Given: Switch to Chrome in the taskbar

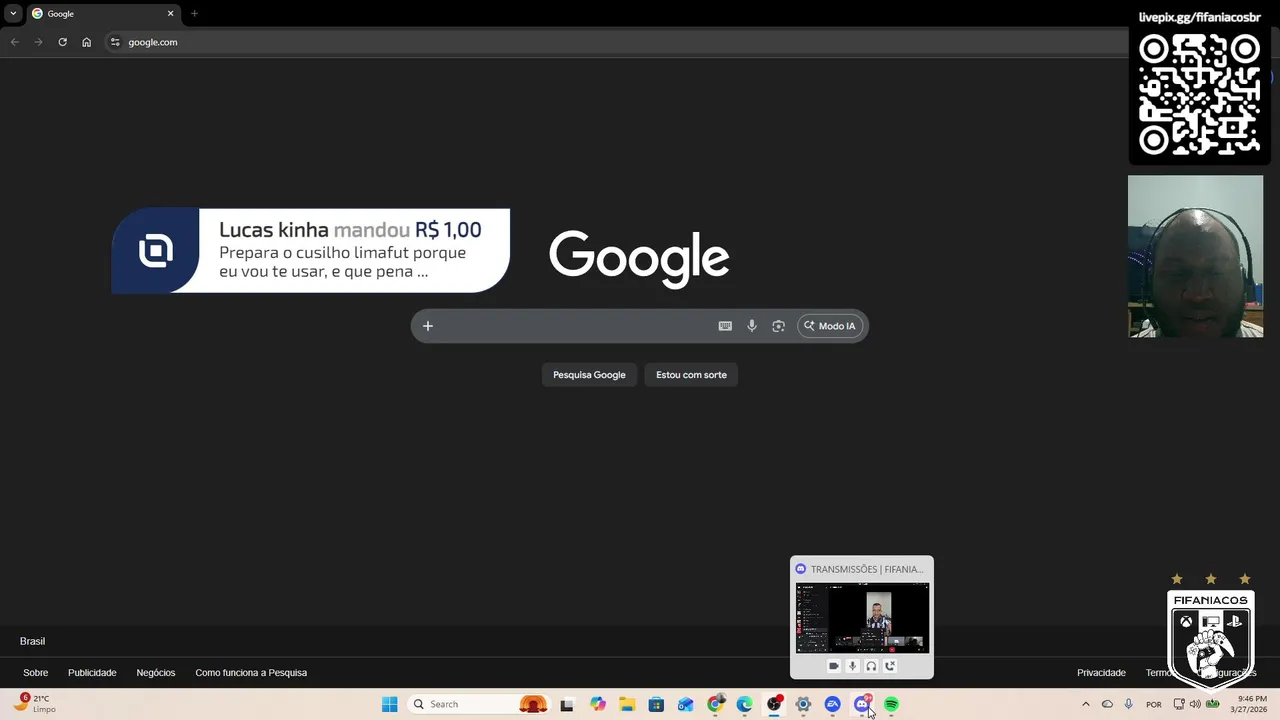Looking at the screenshot, I should tap(715, 704).
